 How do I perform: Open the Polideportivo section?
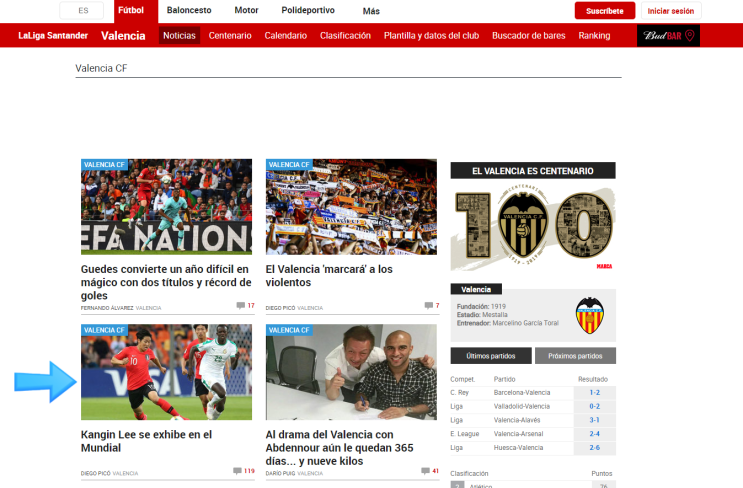[x=308, y=10]
